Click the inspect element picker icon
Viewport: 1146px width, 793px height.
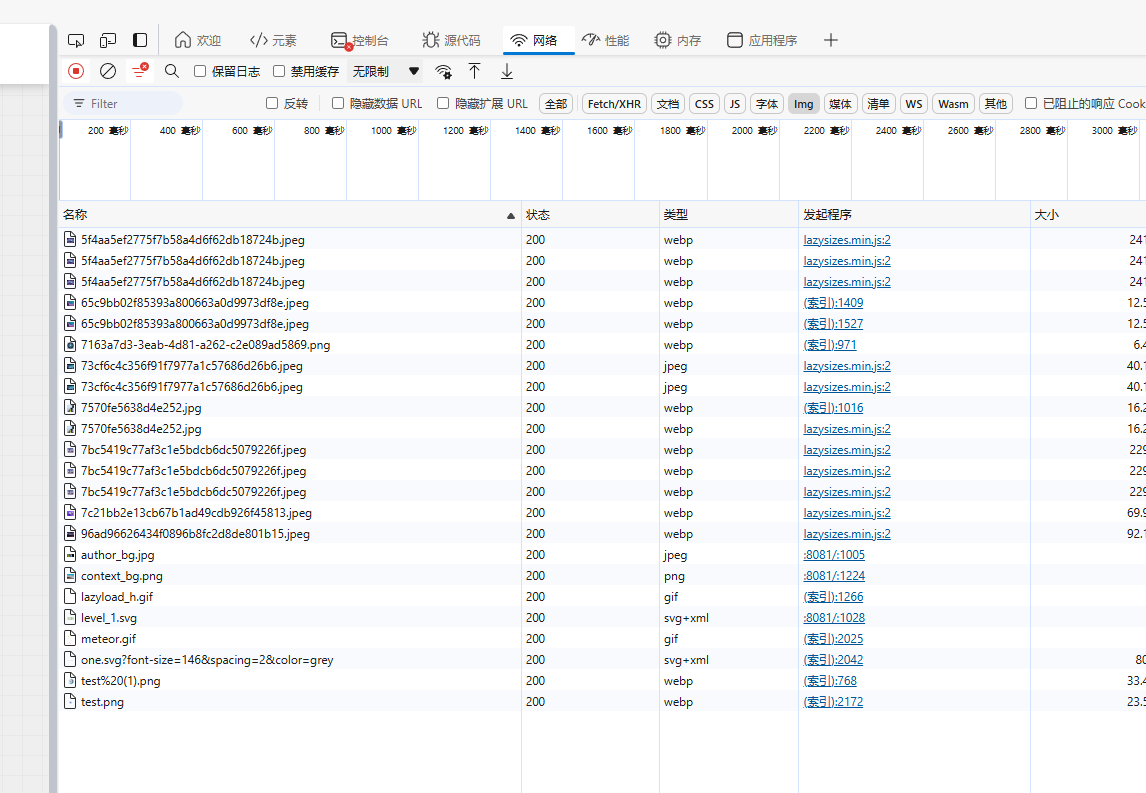(76, 40)
